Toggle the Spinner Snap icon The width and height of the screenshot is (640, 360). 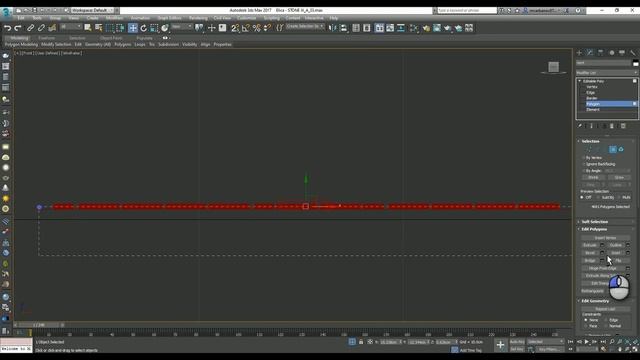267,28
